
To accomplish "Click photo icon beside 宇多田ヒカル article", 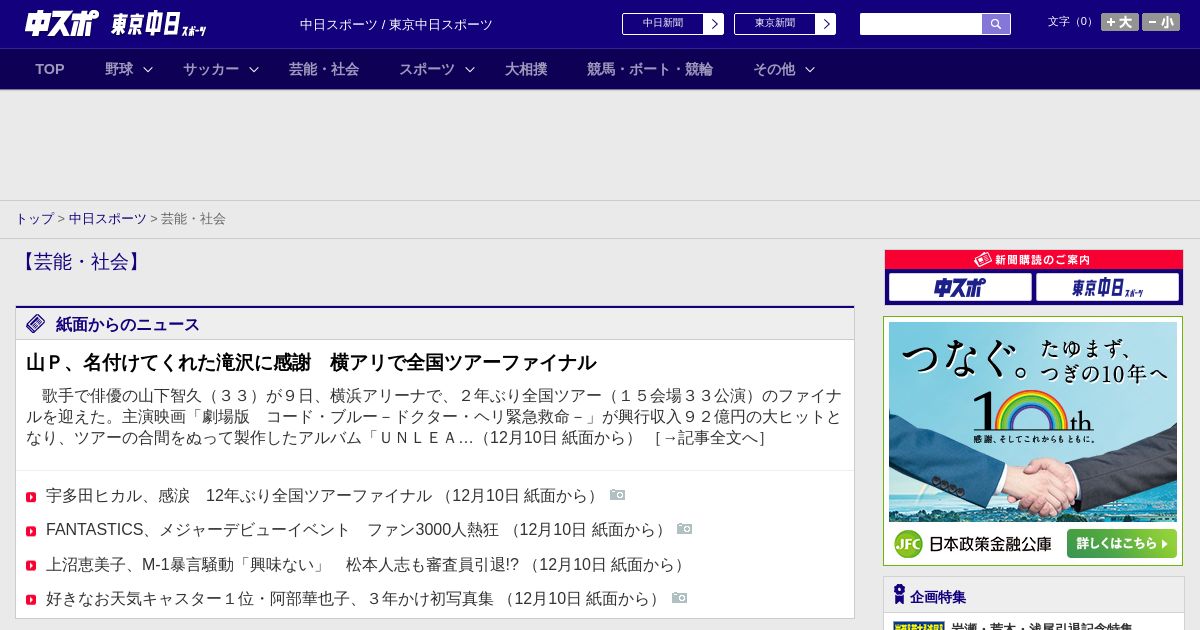I will point(618,495).
